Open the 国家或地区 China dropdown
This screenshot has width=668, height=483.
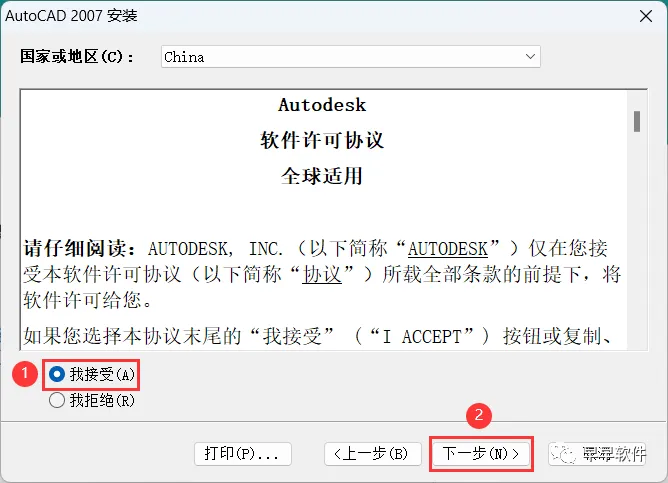tap(351, 57)
